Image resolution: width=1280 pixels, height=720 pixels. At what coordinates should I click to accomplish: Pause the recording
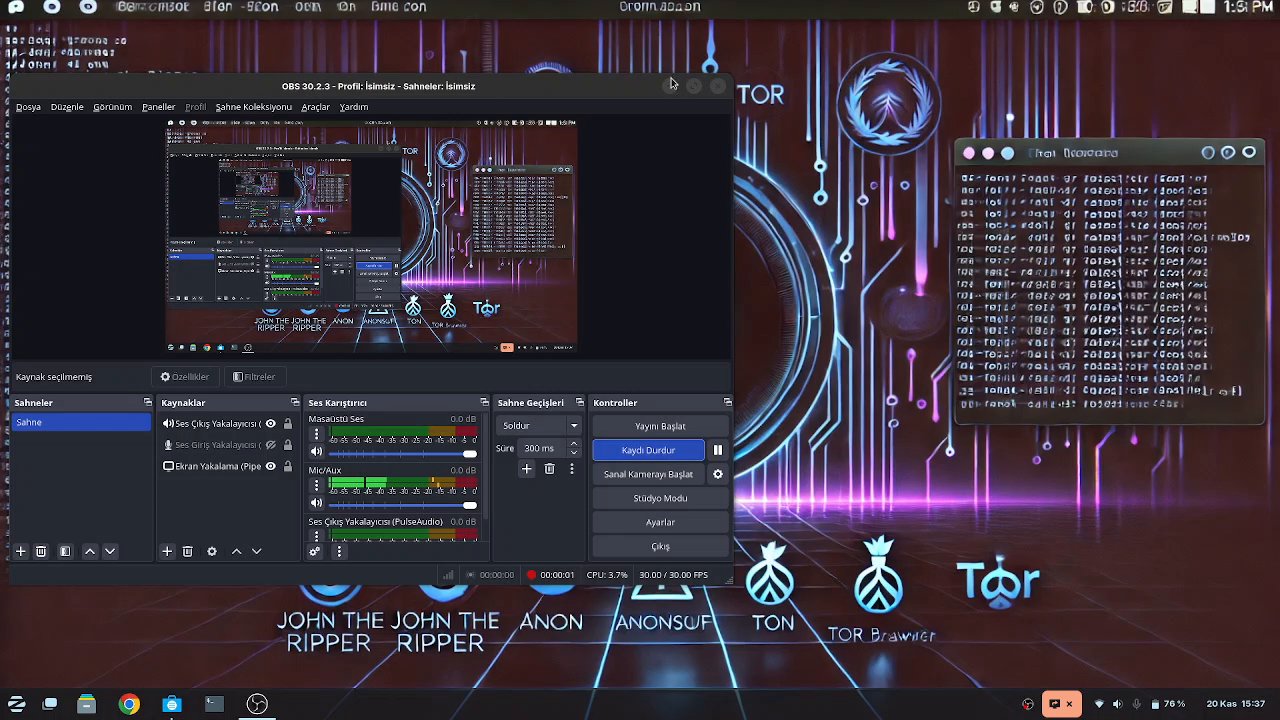point(717,450)
